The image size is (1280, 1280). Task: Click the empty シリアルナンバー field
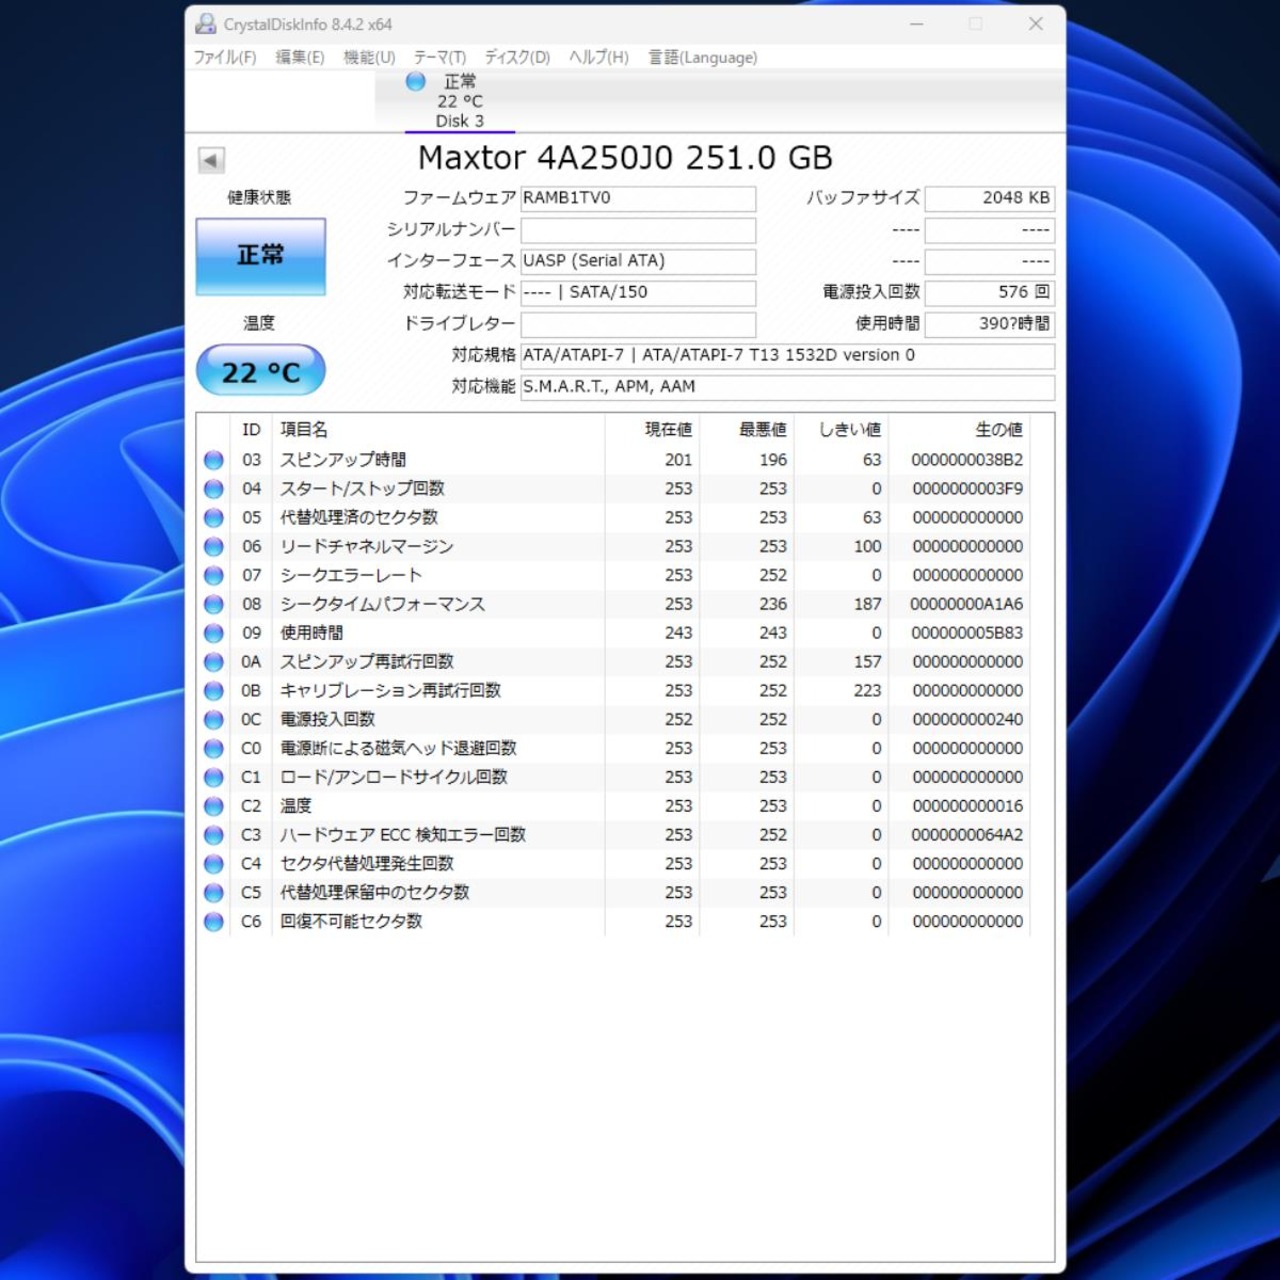(638, 230)
